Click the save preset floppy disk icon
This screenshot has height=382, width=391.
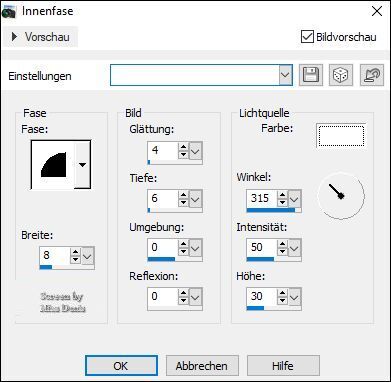[310, 75]
